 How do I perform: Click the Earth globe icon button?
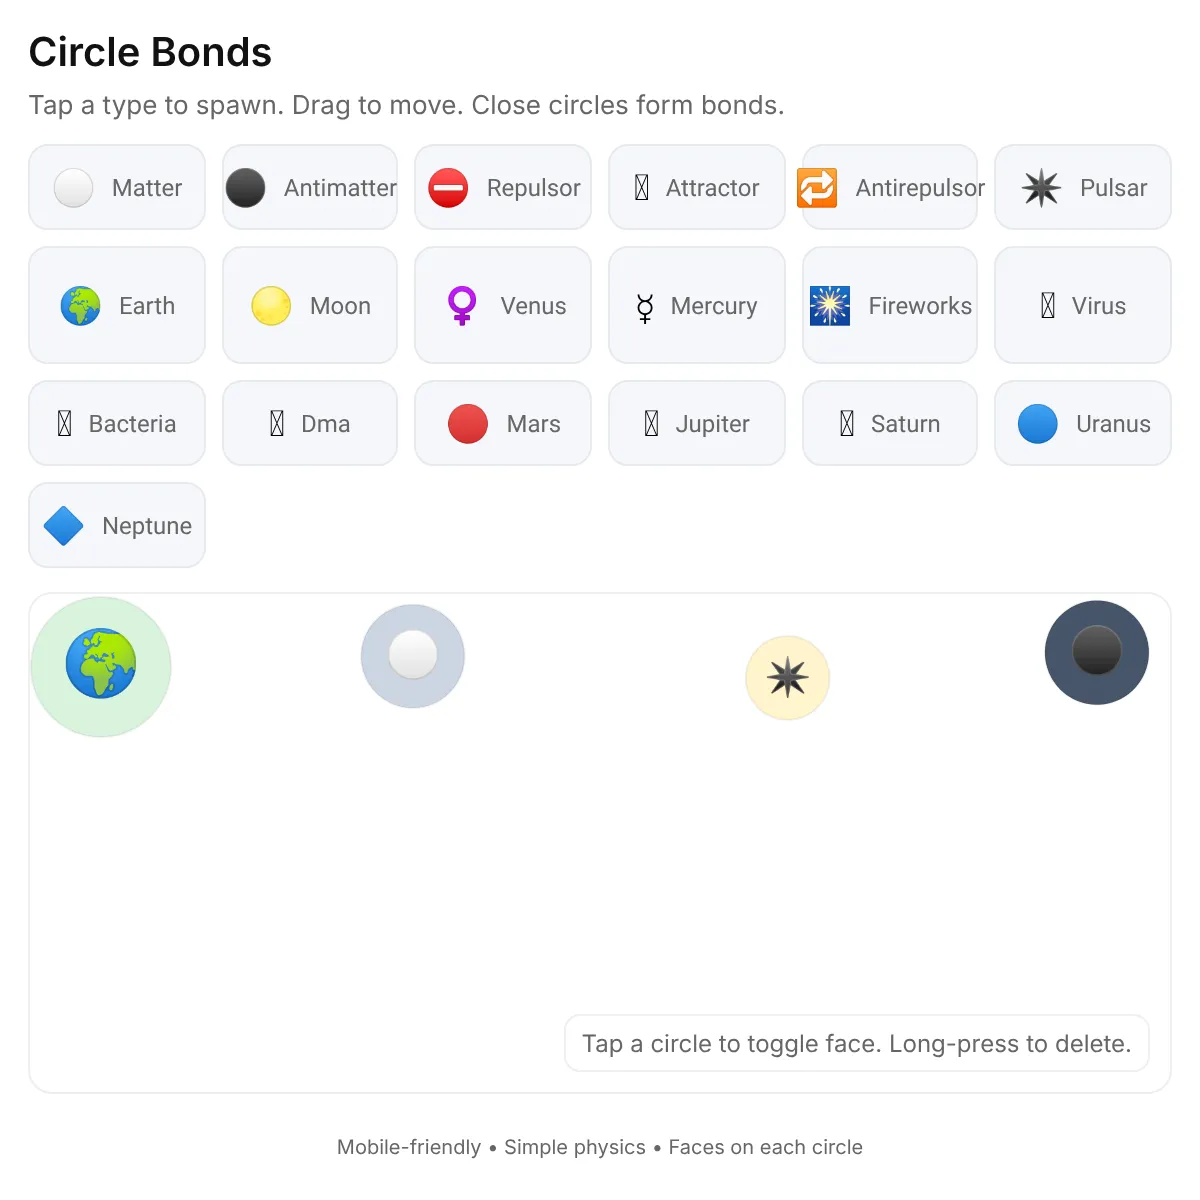[x=80, y=305]
